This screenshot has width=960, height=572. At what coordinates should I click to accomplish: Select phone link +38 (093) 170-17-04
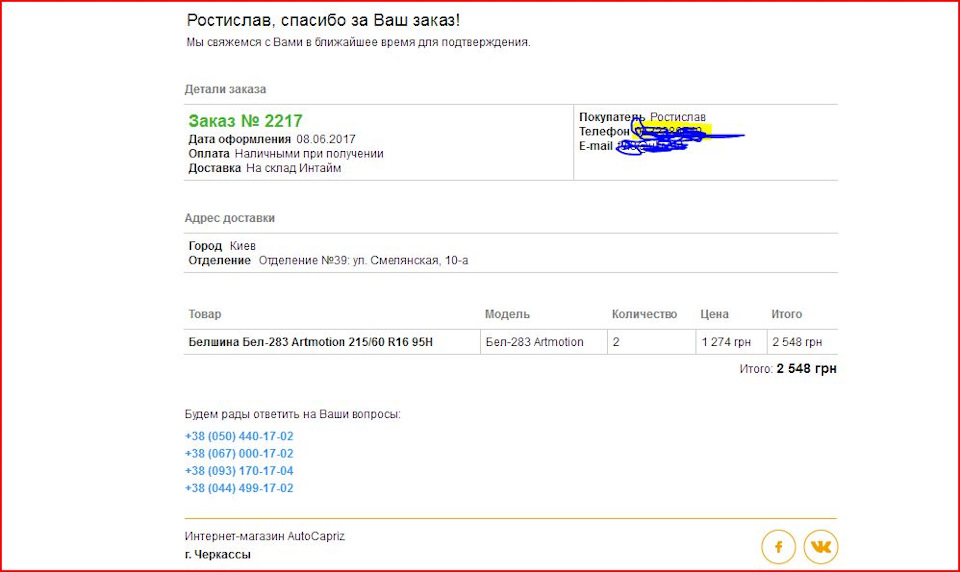tap(239, 470)
